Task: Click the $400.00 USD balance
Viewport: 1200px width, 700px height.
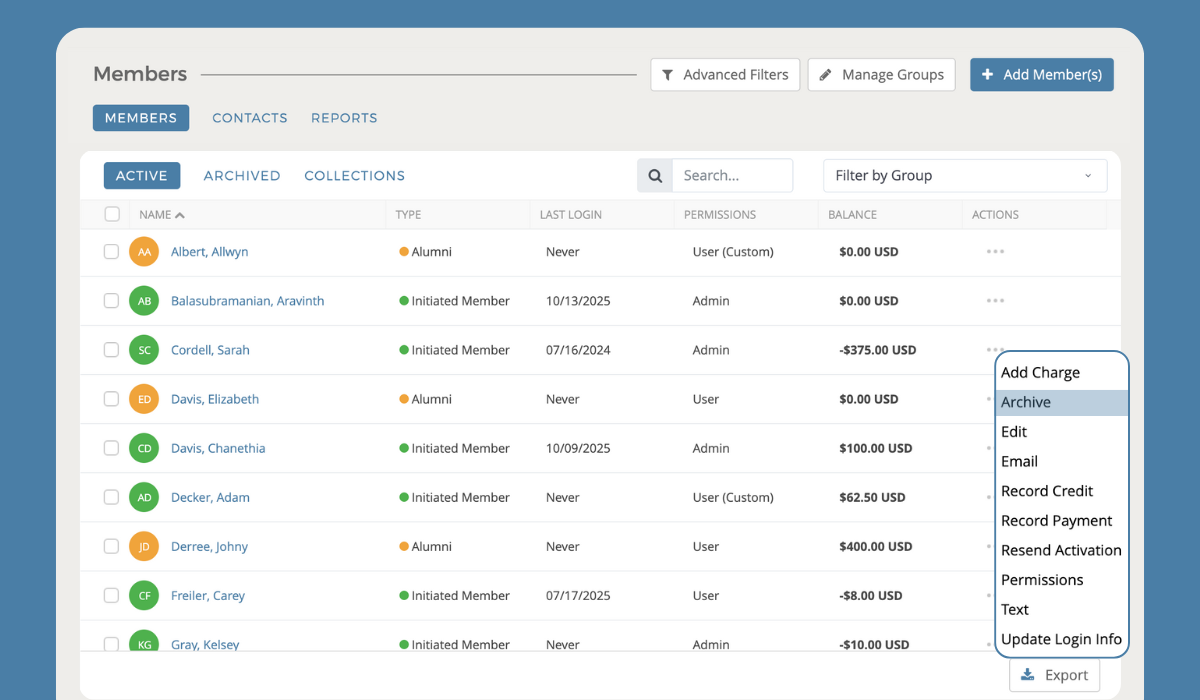Action: click(876, 546)
